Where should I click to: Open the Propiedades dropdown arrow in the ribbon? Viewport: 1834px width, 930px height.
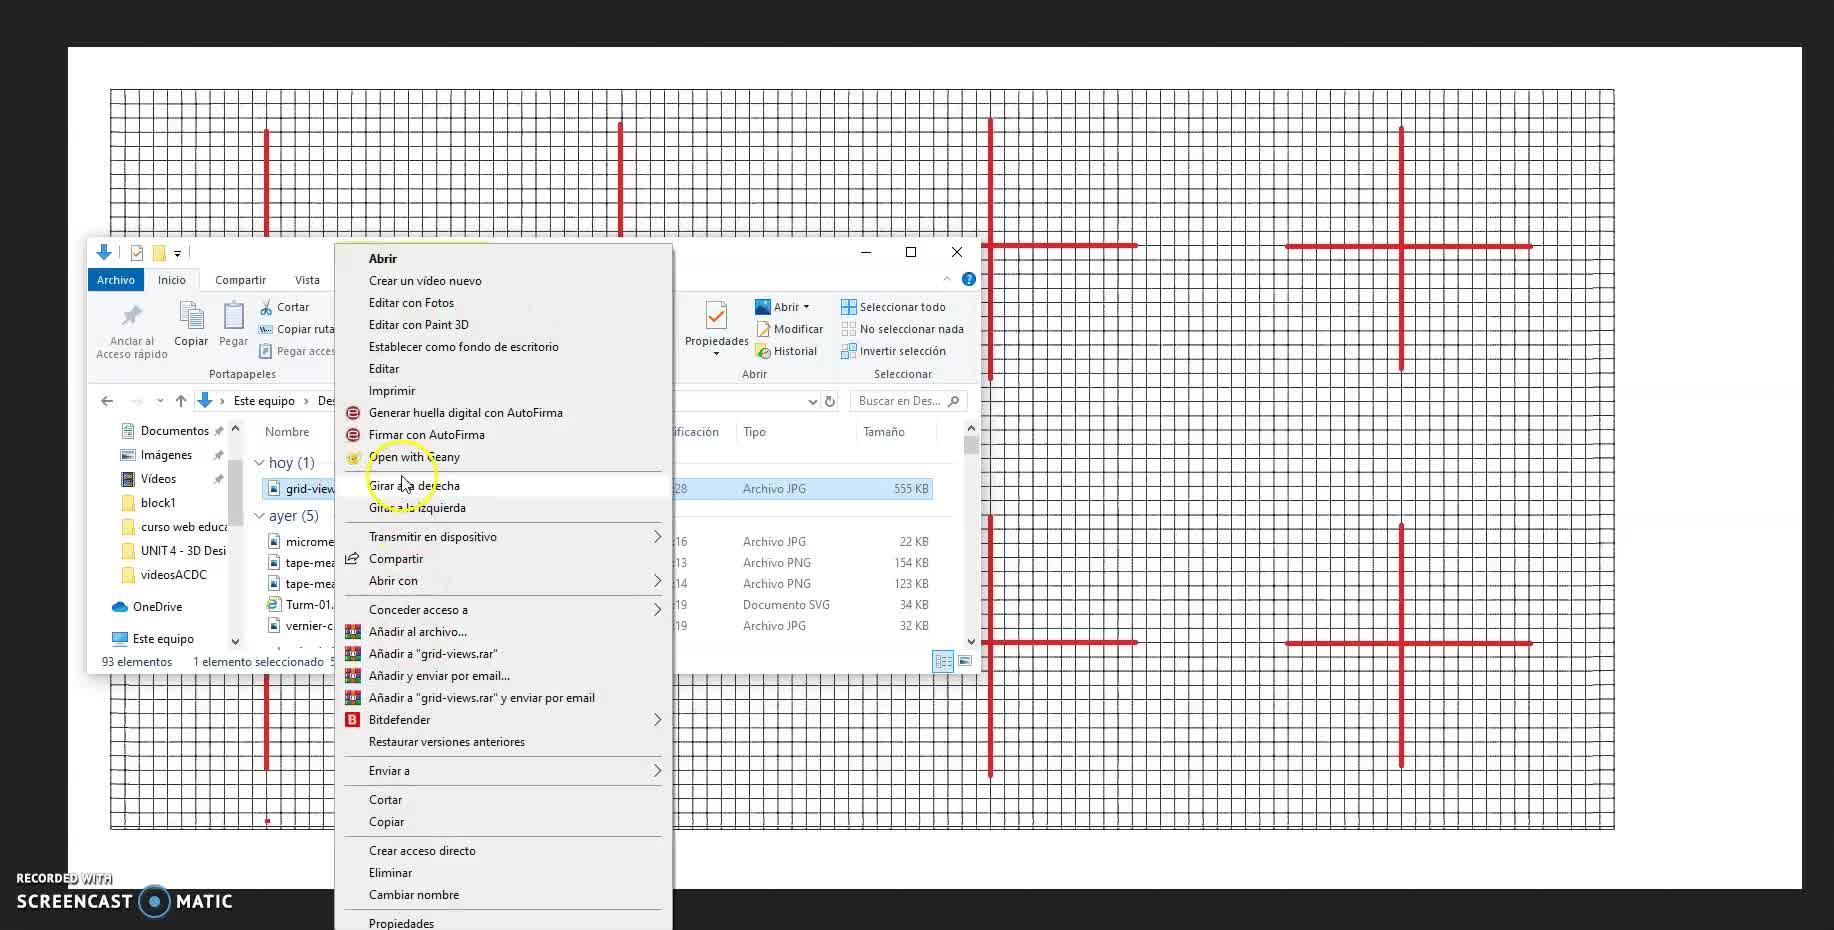click(x=716, y=354)
